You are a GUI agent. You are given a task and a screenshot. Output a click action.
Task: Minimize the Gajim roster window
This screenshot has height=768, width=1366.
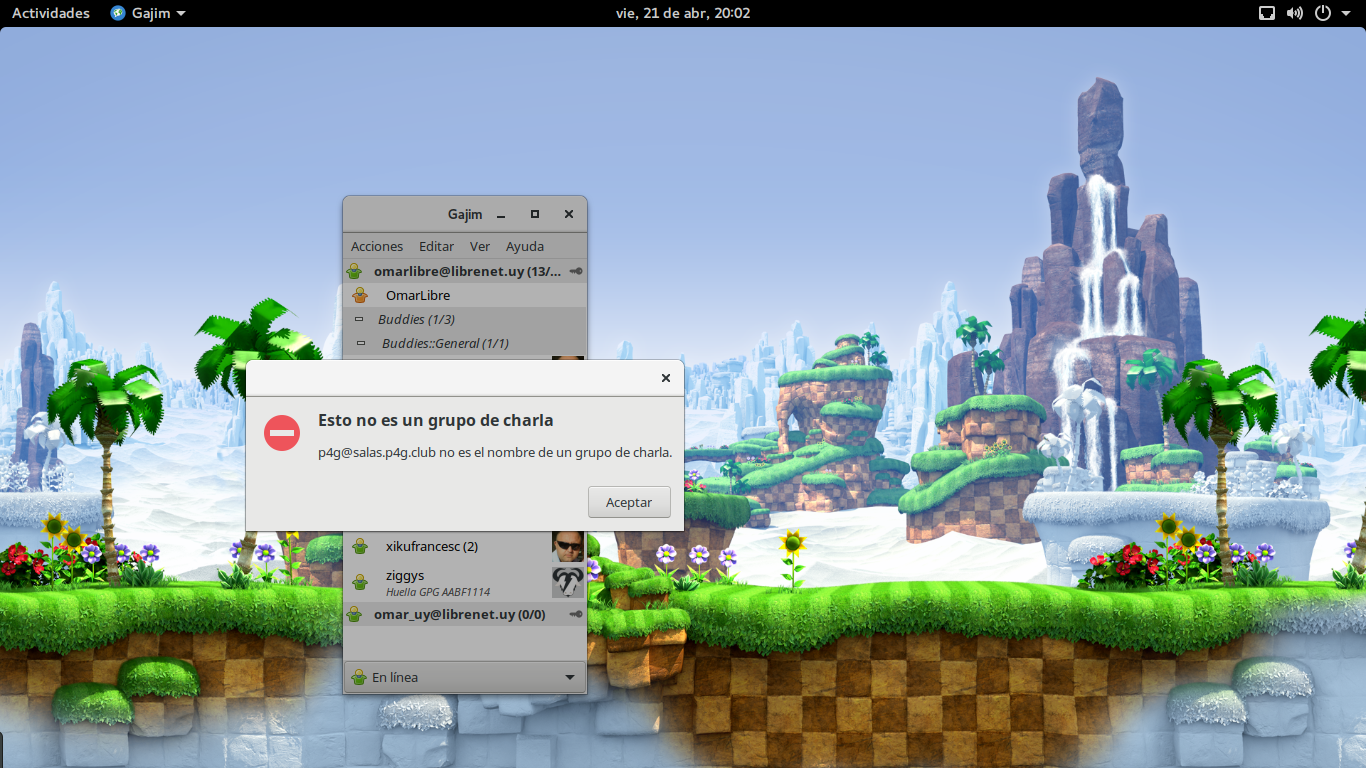[x=501, y=214]
